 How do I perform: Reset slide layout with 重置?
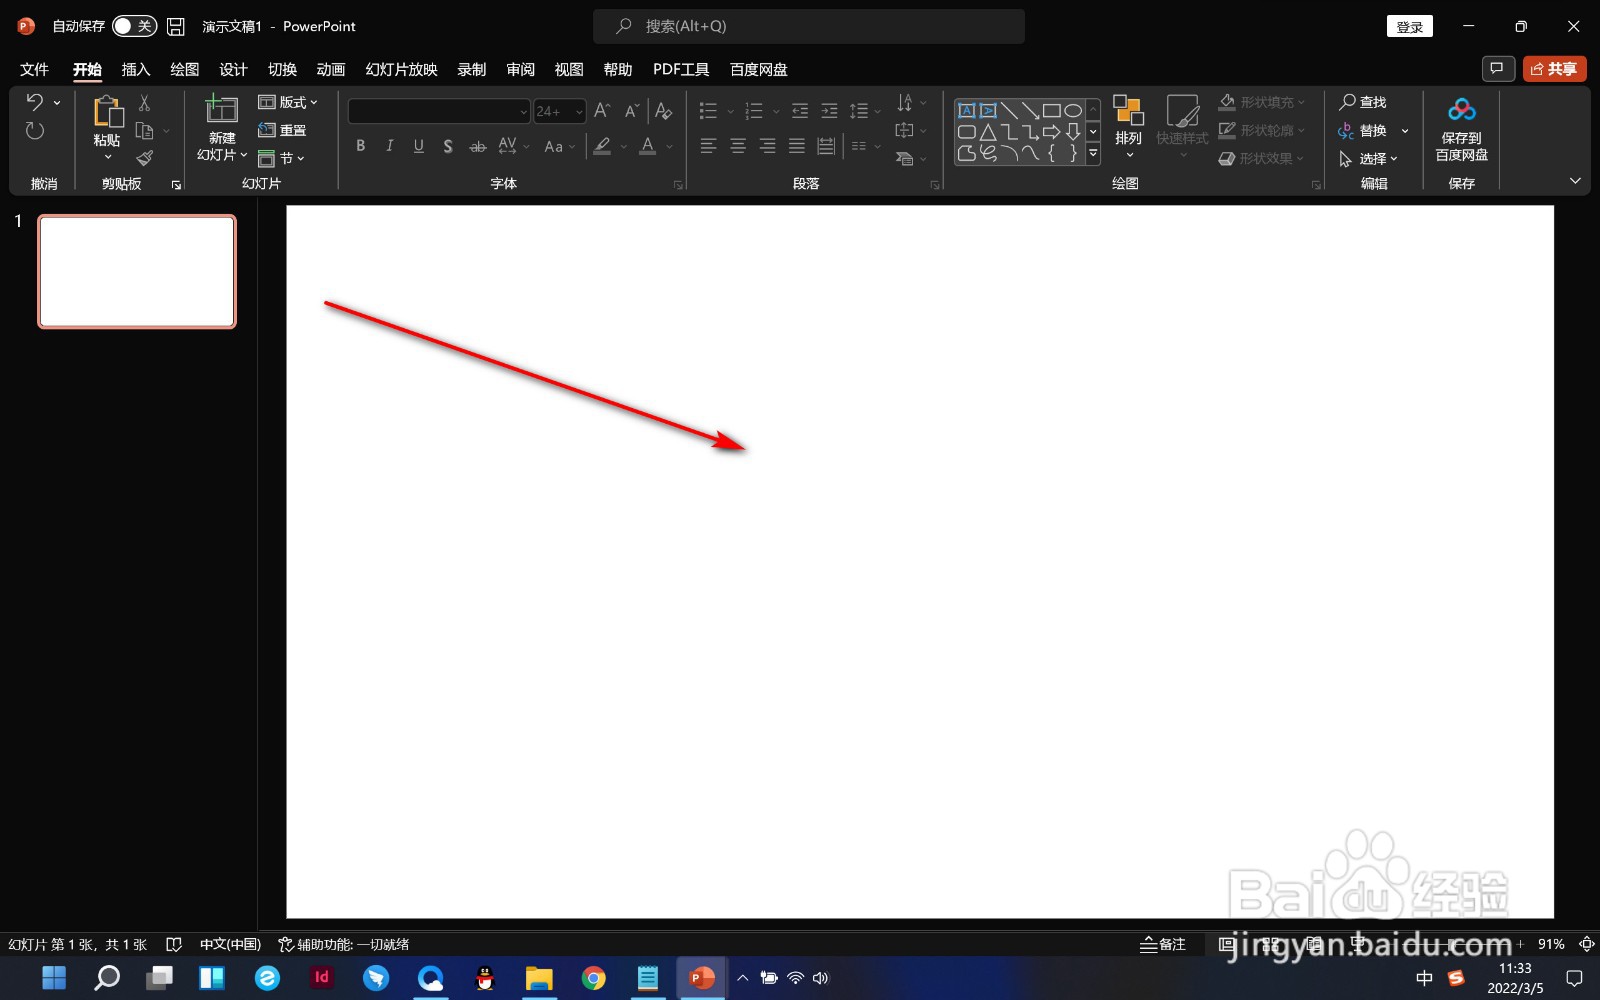coord(282,130)
